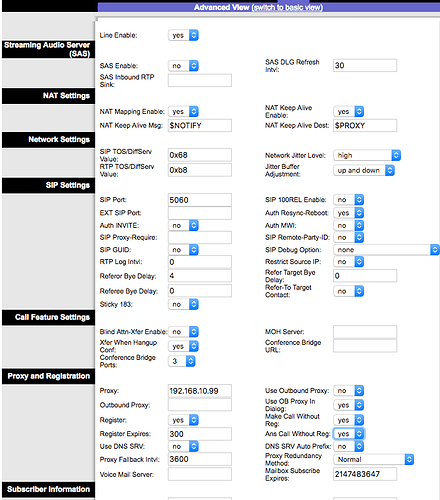Open the SAS Enable dropdown
The width and height of the screenshot is (440, 500).
(183, 66)
